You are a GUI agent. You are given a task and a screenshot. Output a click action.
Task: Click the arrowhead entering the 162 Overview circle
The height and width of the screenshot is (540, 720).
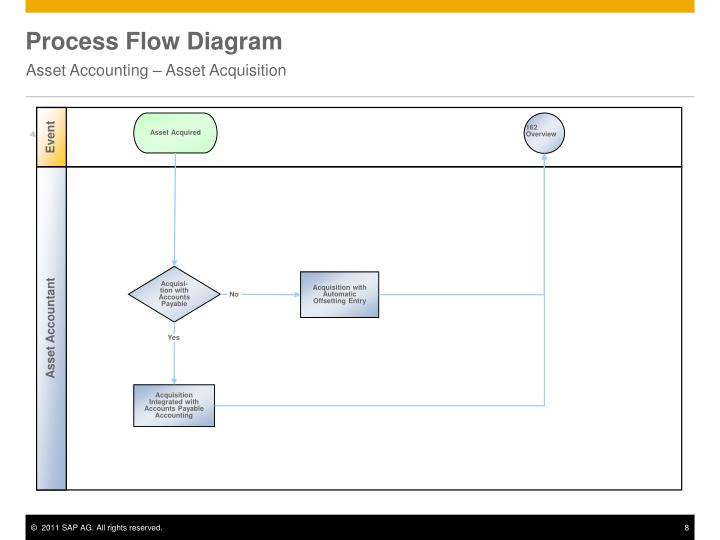[x=544, y=157]
